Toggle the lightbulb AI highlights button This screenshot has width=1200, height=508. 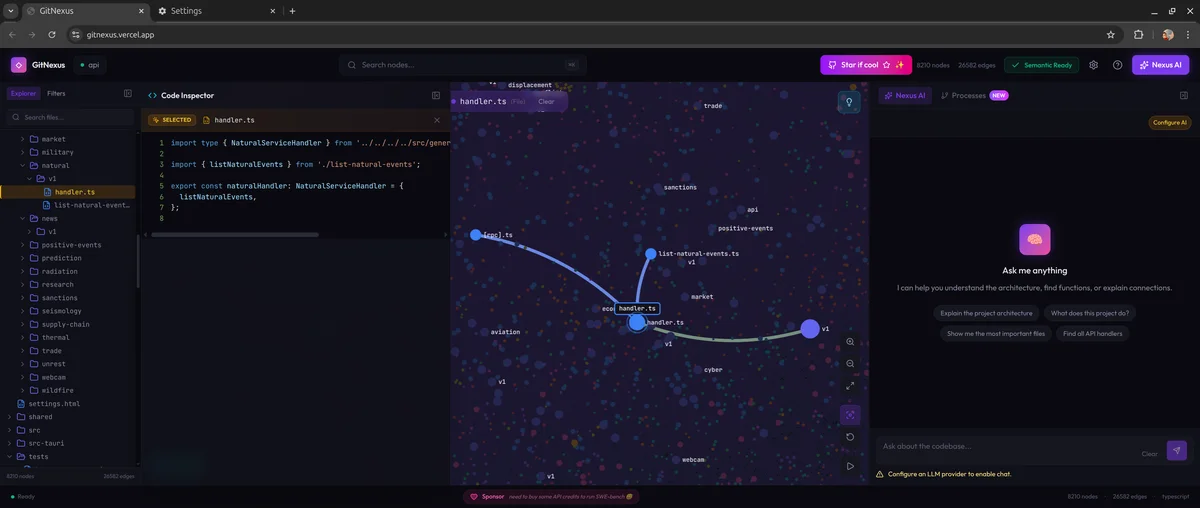tap(849, 102)
